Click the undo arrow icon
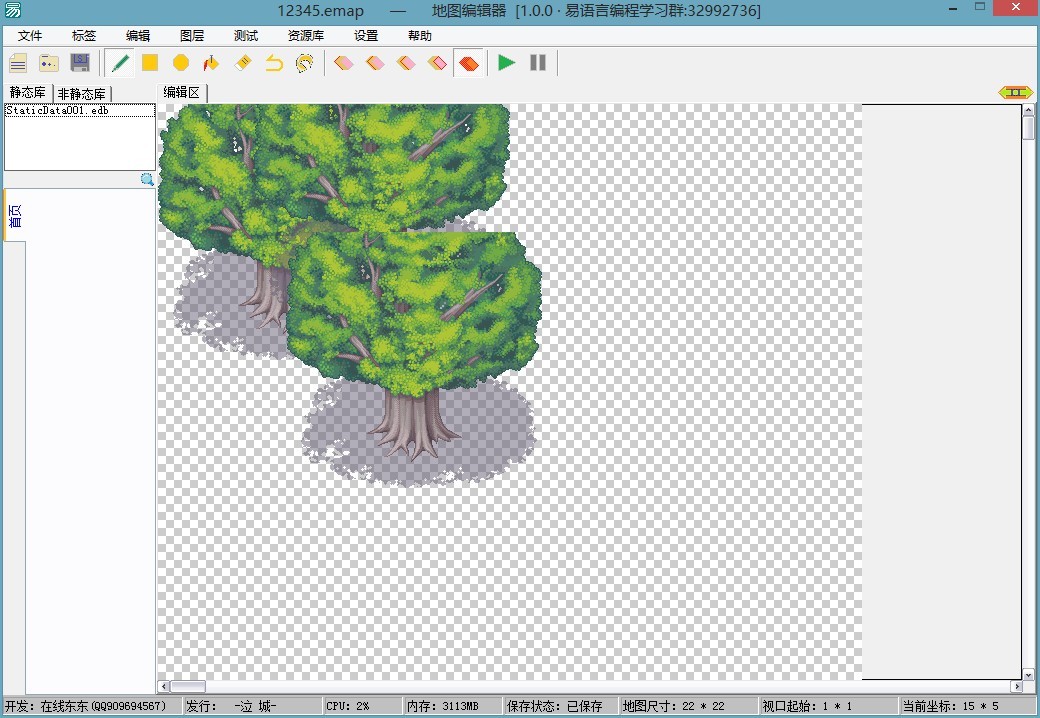The image size is (1040, 718). pos(274,63)
